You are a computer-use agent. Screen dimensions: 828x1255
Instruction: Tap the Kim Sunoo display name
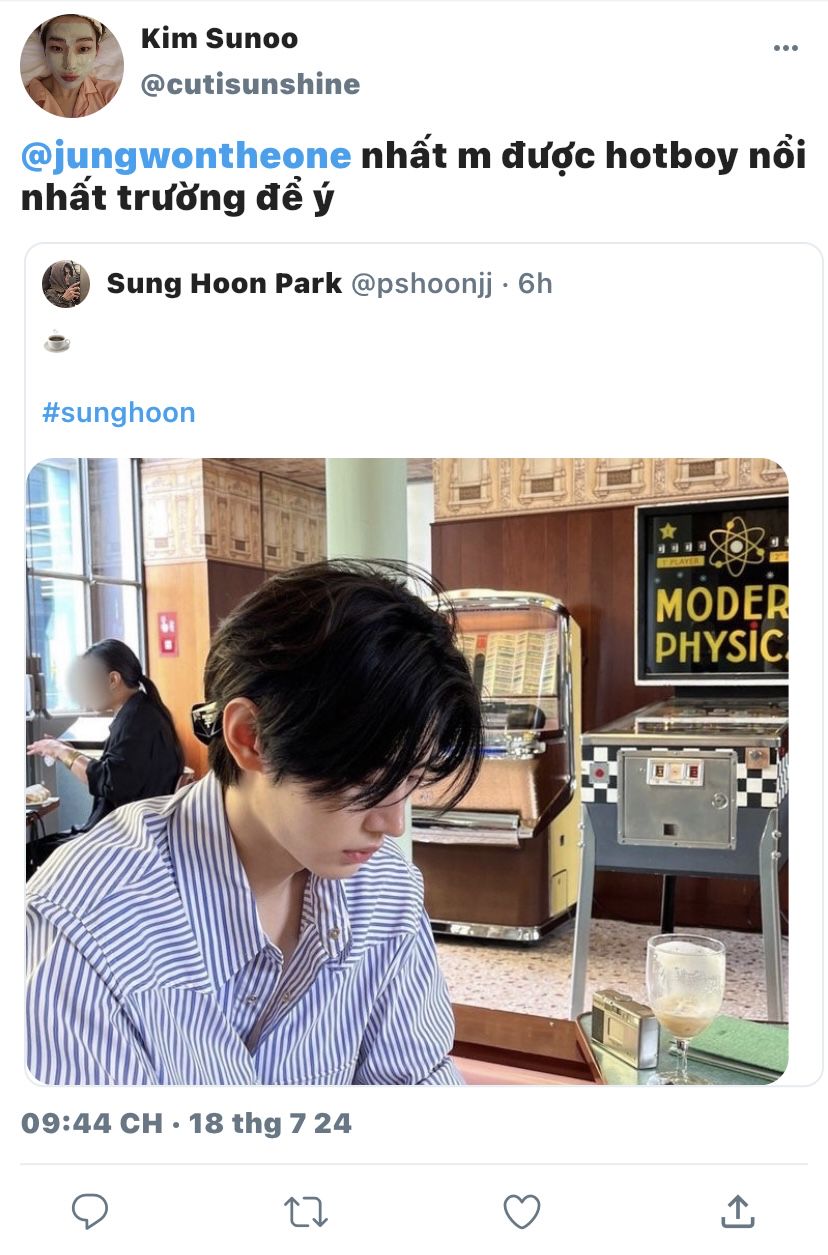tap(219, 39)
